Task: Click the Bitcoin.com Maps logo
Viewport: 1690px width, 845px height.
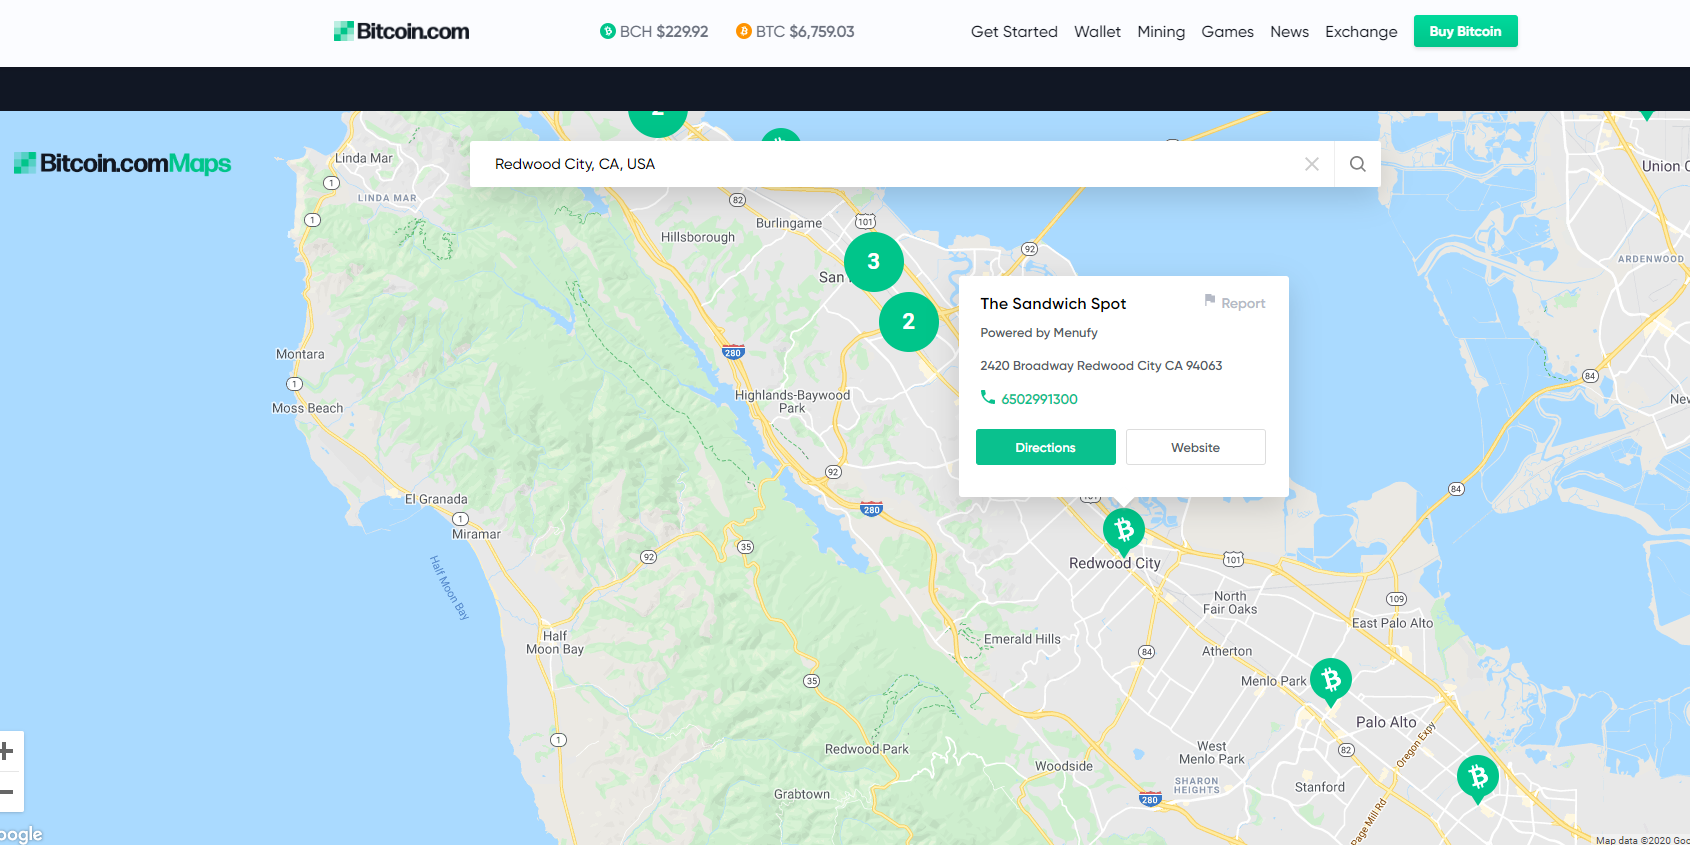Action: click(x=122, y=163)
